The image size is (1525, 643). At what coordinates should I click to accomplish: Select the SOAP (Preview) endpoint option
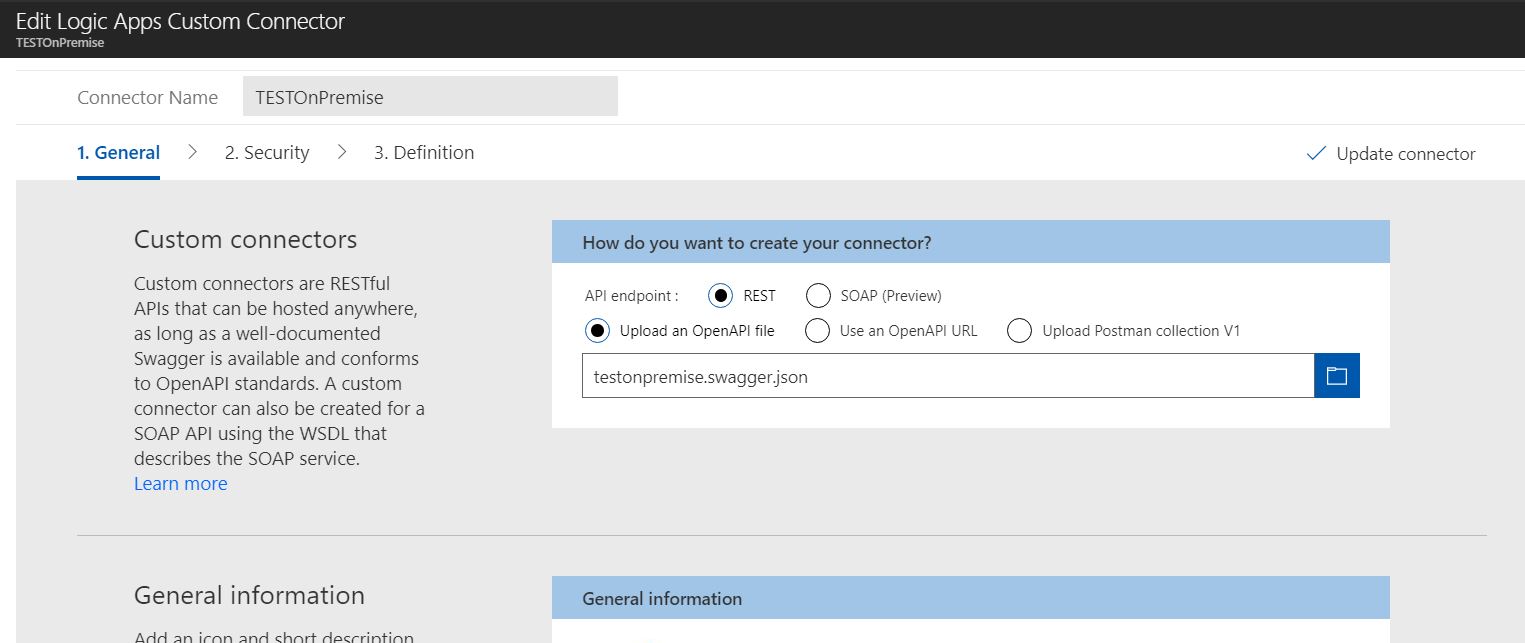pos(818,296)
